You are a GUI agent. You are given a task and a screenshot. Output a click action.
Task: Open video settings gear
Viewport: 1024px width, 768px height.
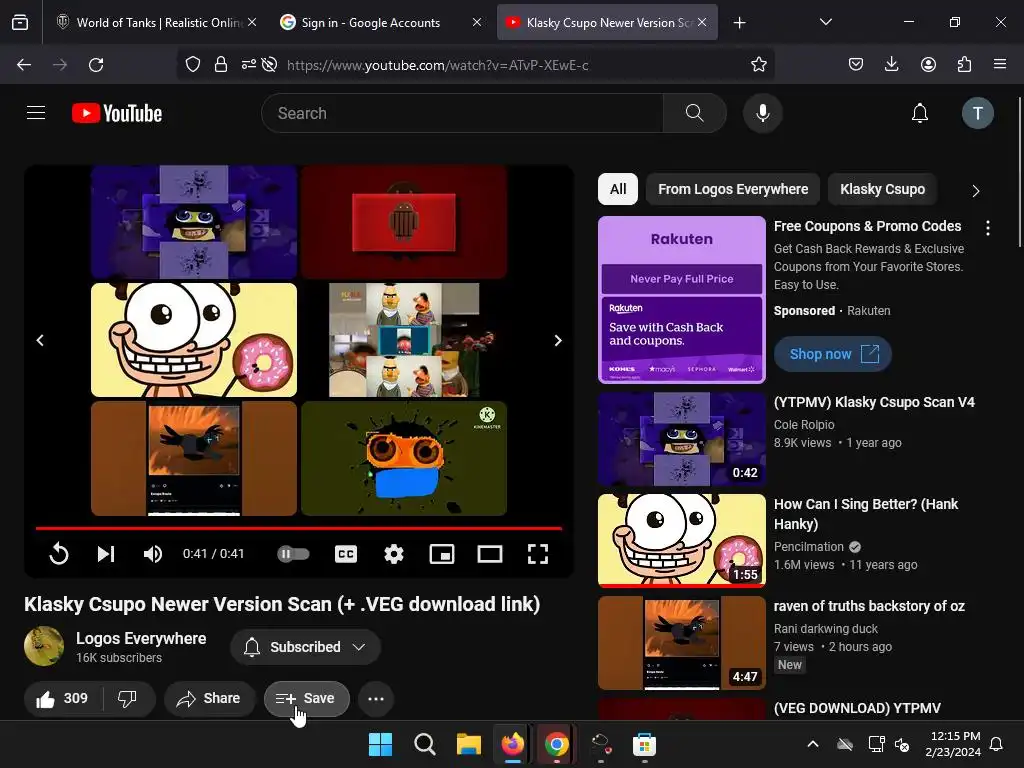coord(393,554)
